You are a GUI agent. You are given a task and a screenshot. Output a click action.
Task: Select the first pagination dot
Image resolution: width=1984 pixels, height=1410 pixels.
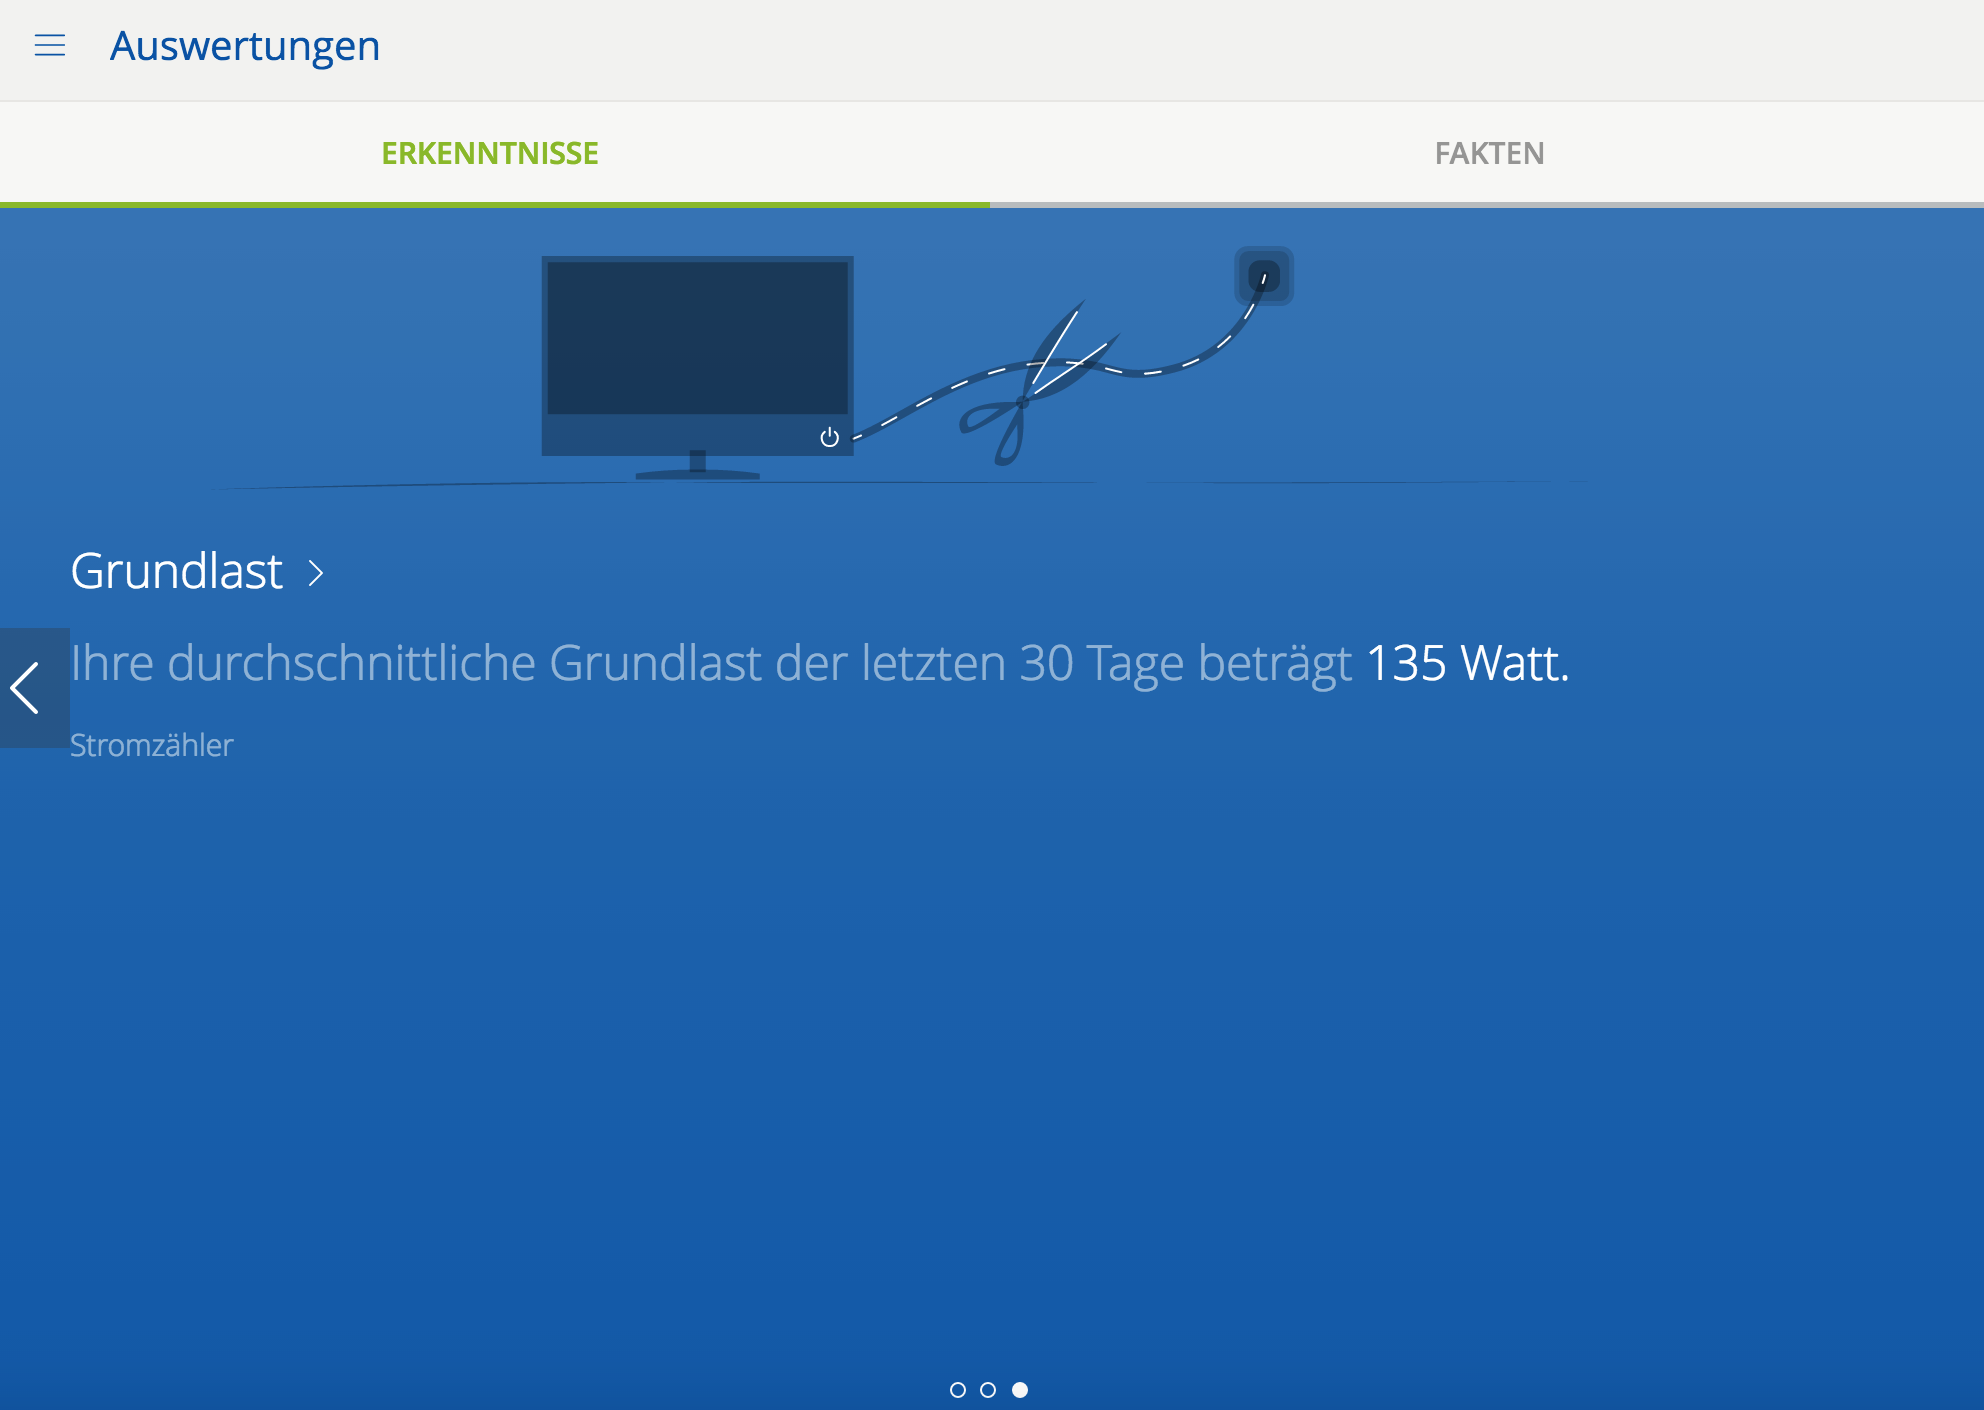(957, 1390)
